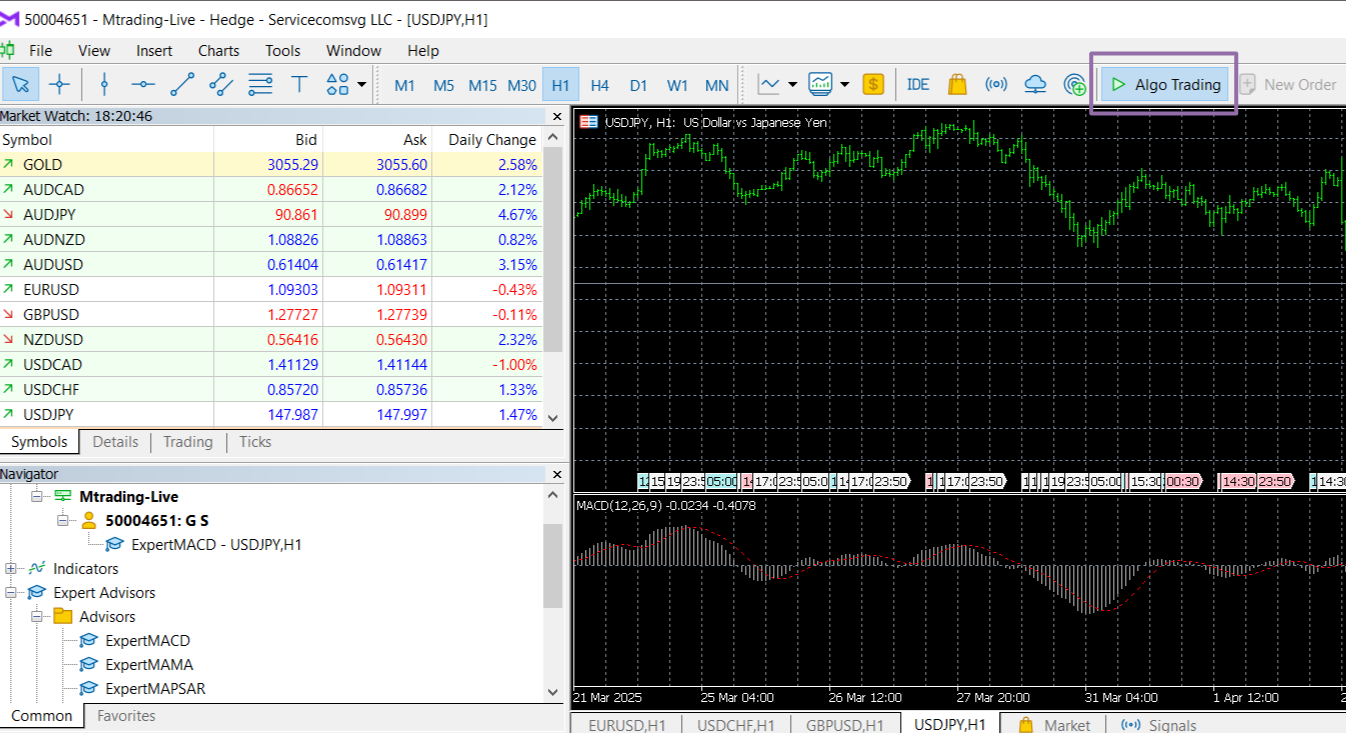
Task: Open the chart templates dropdown arrow
Action: click(845, 84)
